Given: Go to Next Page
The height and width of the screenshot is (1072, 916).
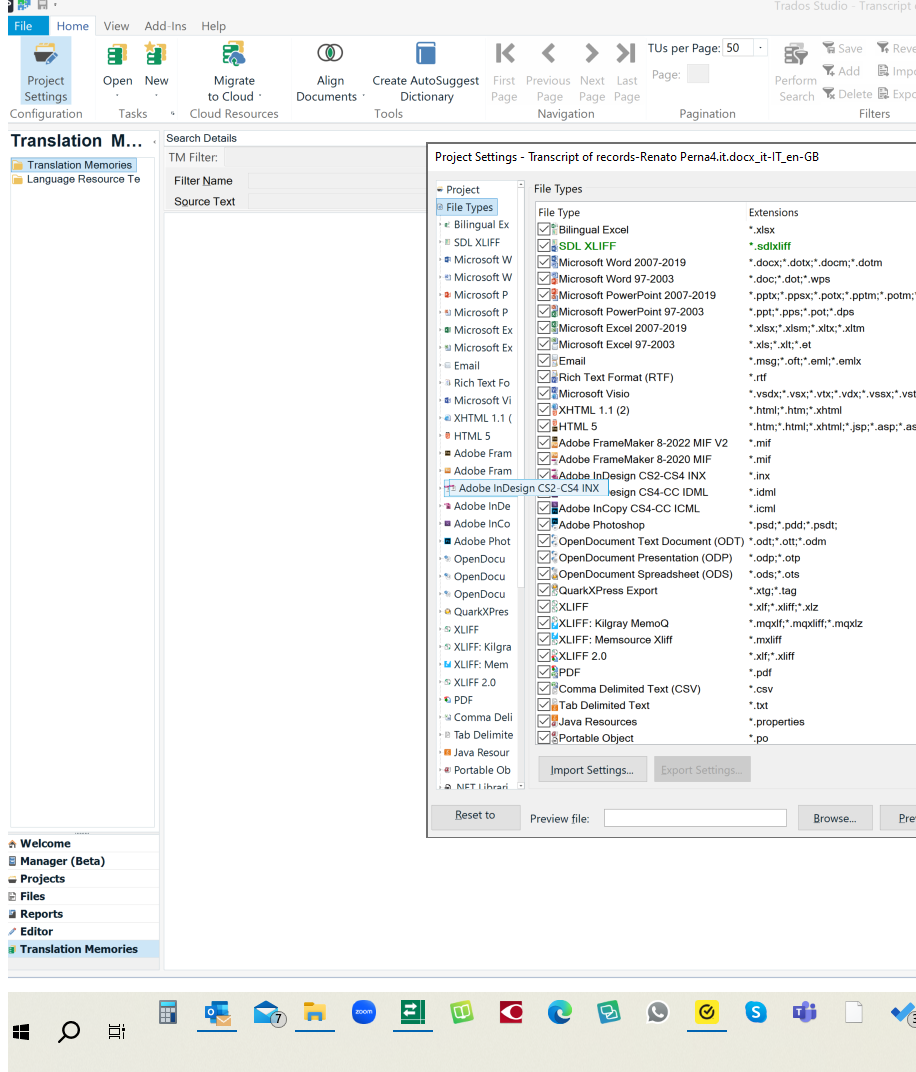Looking at the screenshot, I should tap(592, 71).
